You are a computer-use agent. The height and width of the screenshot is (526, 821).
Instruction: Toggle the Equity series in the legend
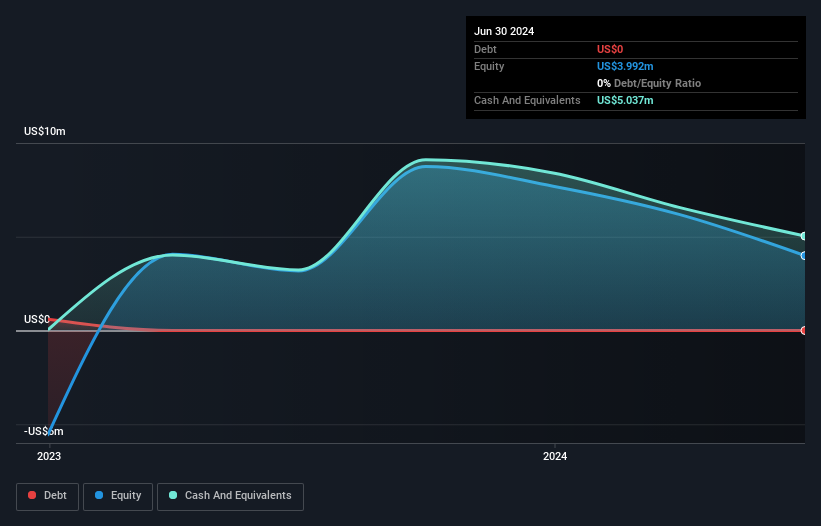point(118,496)
